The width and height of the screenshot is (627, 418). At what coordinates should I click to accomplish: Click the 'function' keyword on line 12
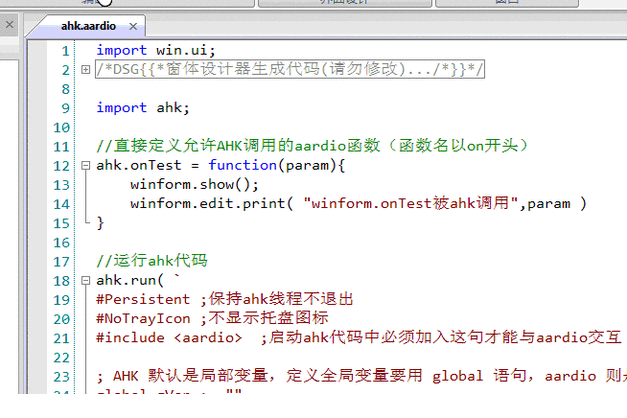pyautogui.click(x=243, y=165)
